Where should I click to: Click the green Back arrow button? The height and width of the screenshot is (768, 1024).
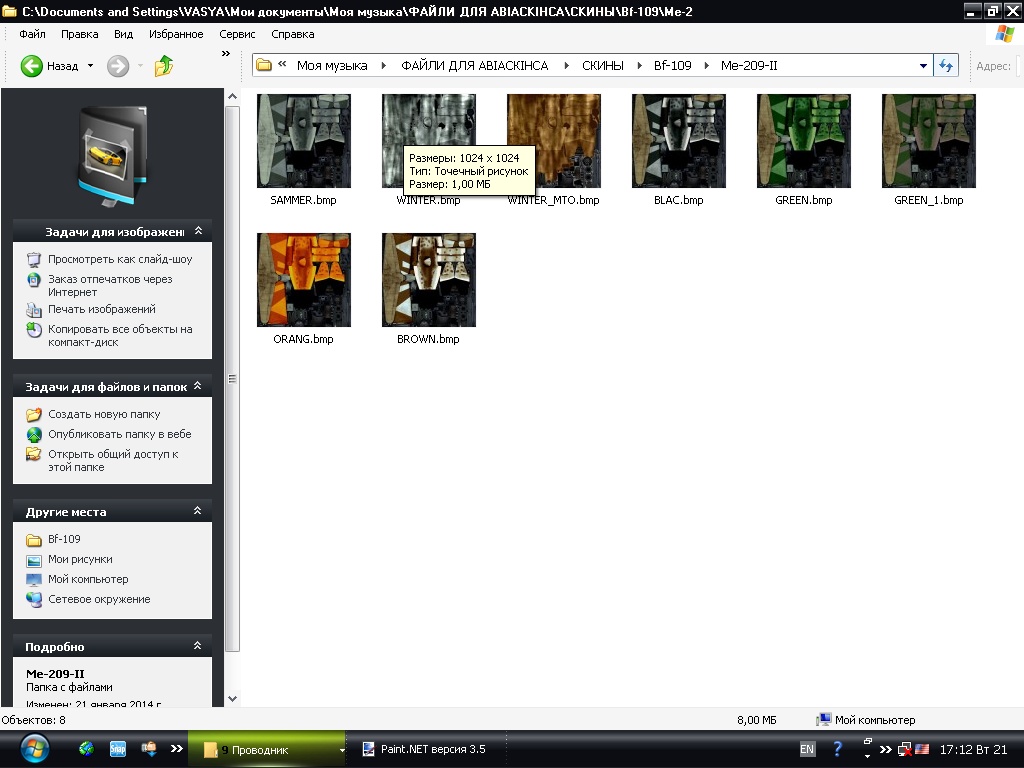(31, 66)
